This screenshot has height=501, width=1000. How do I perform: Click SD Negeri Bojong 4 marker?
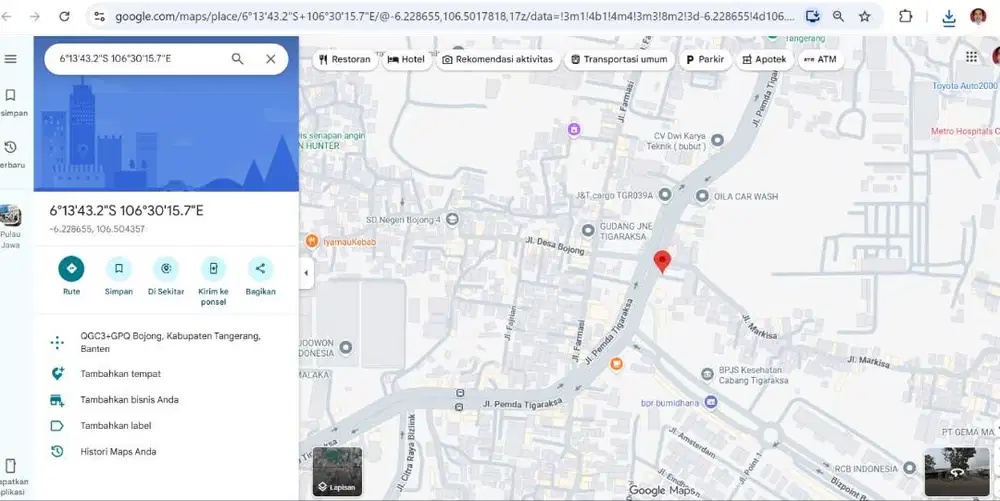(452, 219)
